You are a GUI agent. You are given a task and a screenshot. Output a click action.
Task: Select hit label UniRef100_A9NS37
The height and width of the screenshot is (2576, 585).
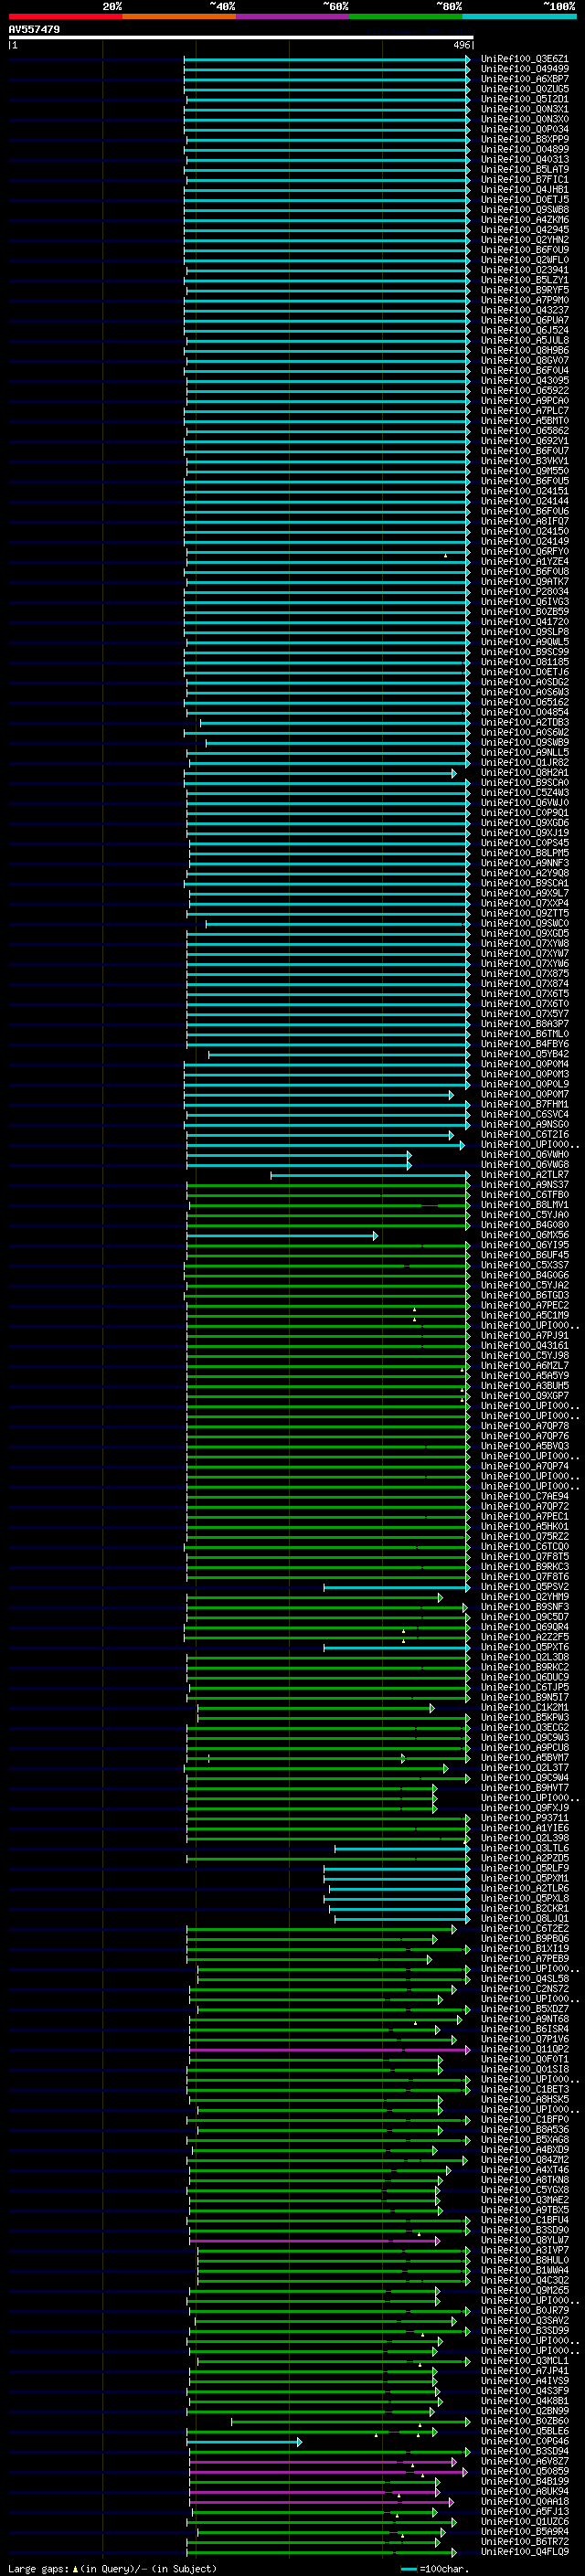click(x=525, y=1185)
